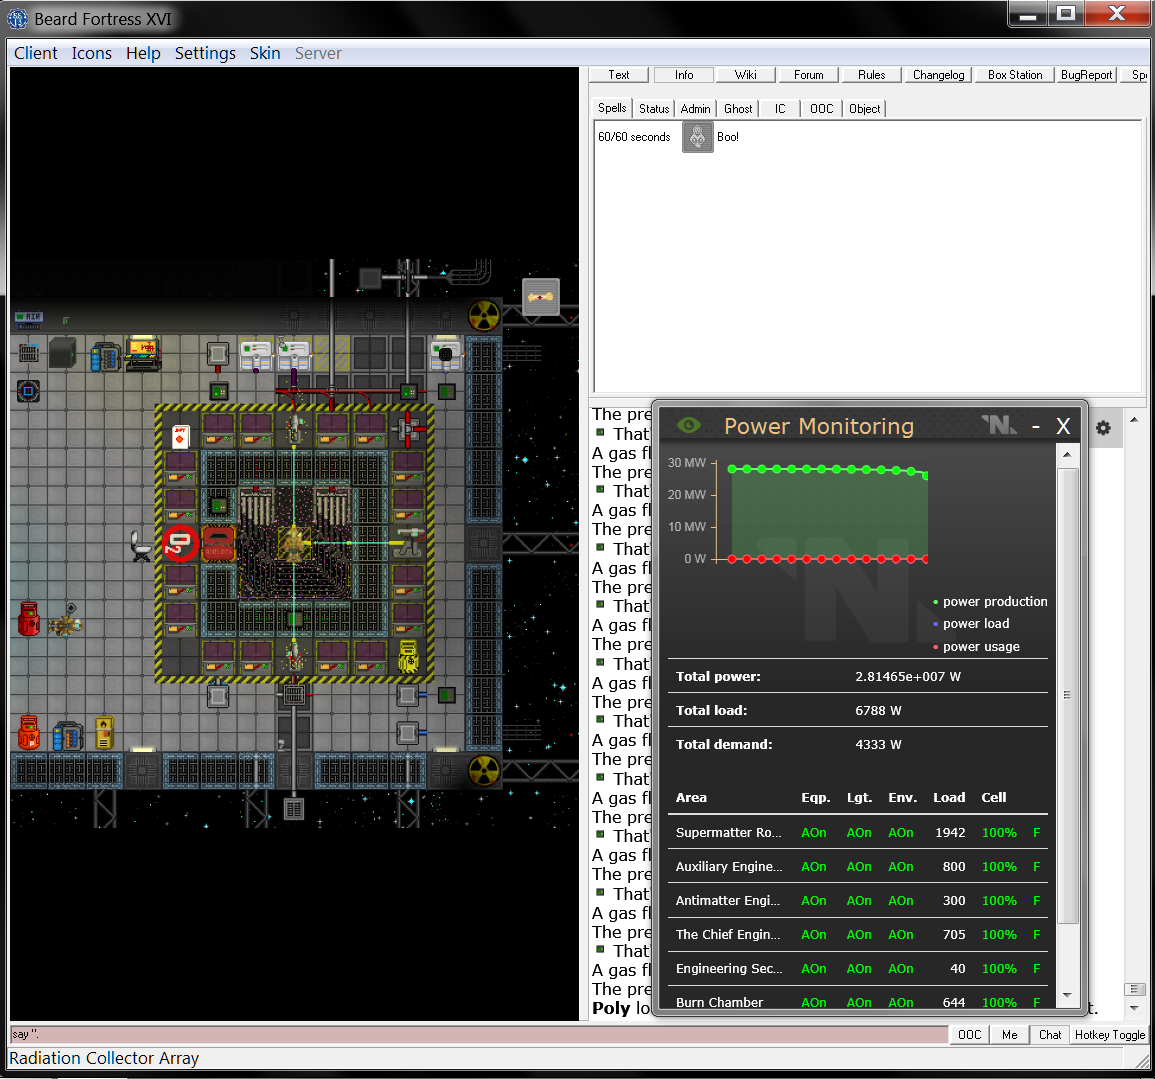Open the Skin menu
This screenshot has height=1079, width=1155.
264,53
